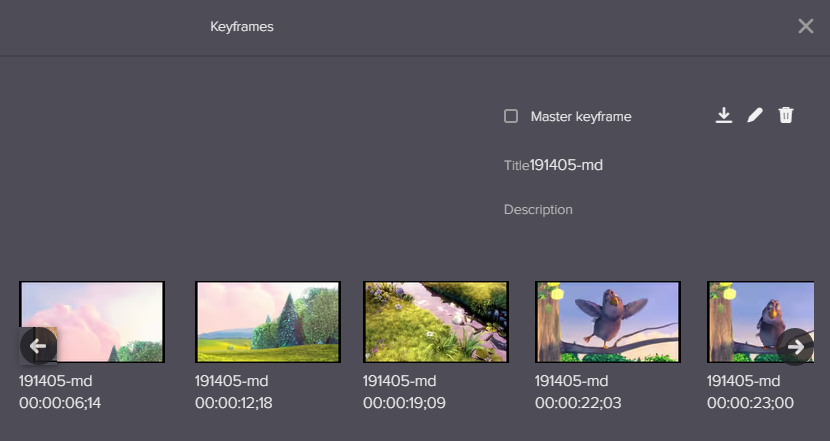
Task: Download the selected keyframe
Action: click(x=724, y=115)
